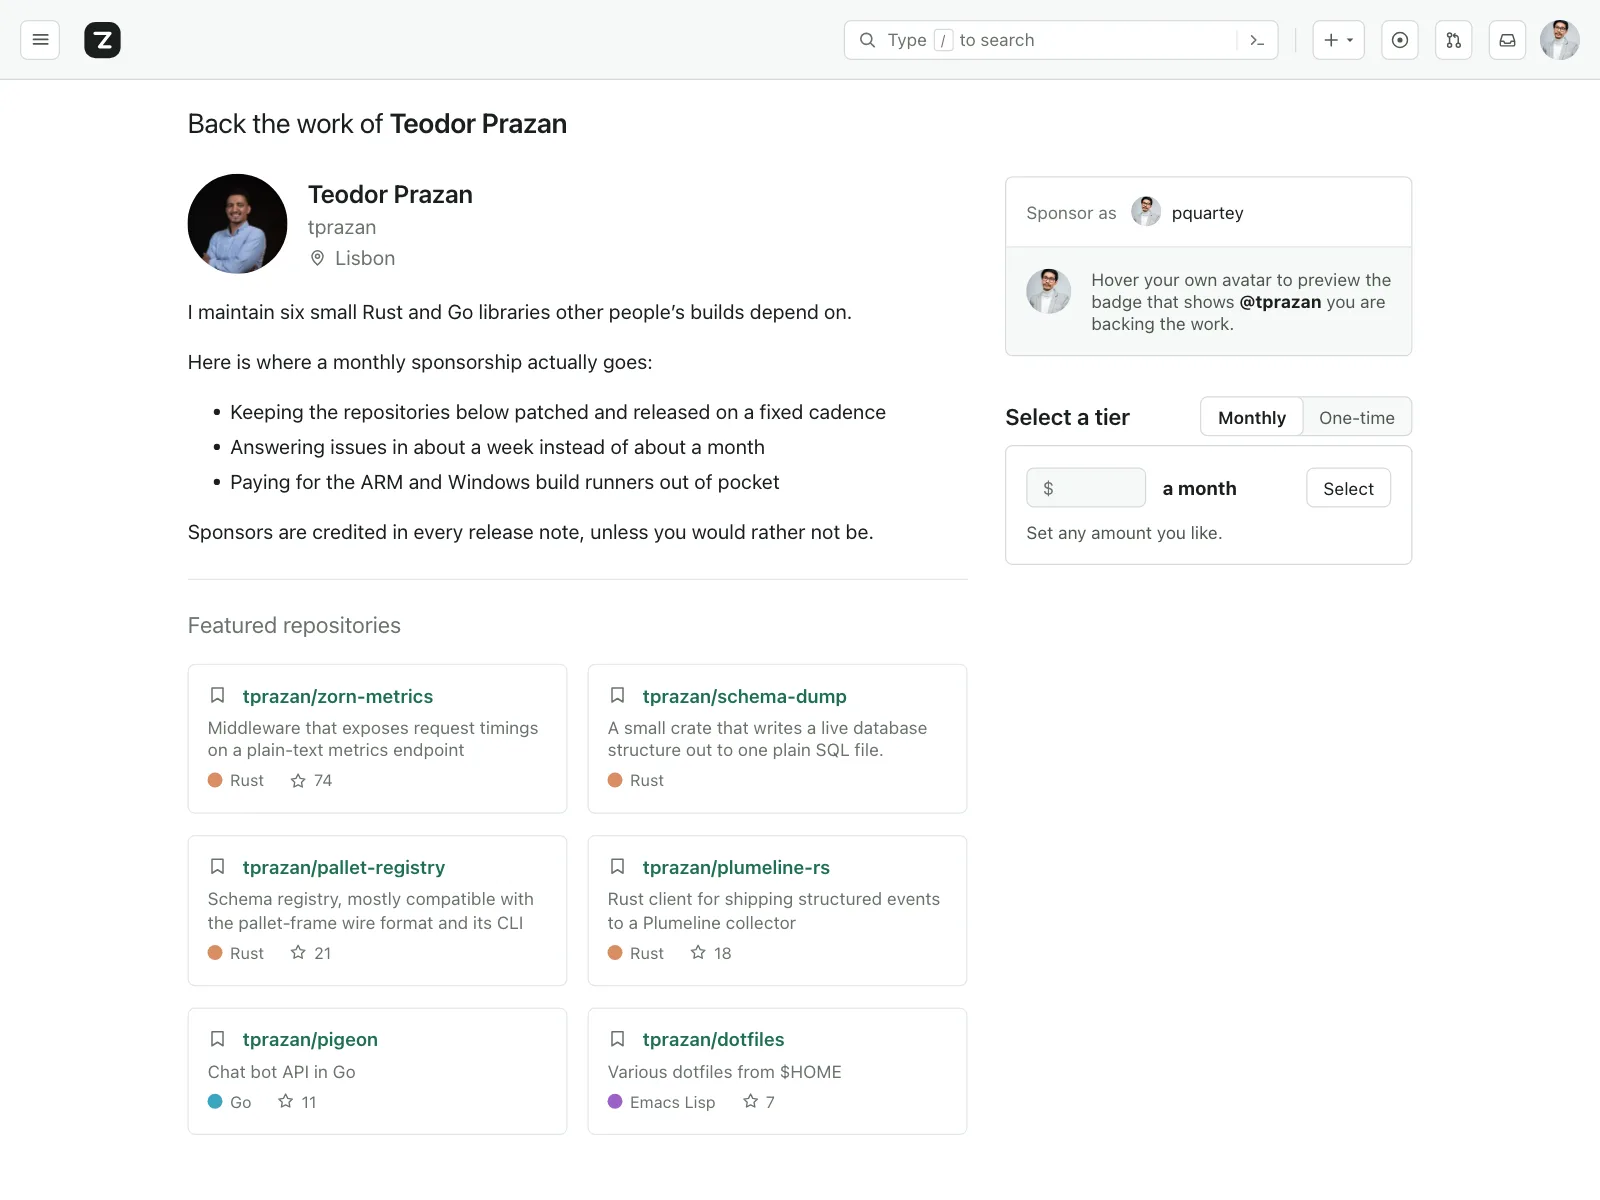View Teodor Prazan's profile photo
Image resolution: width=1600 pixels, height=1200 pixels.
point(238,224)
